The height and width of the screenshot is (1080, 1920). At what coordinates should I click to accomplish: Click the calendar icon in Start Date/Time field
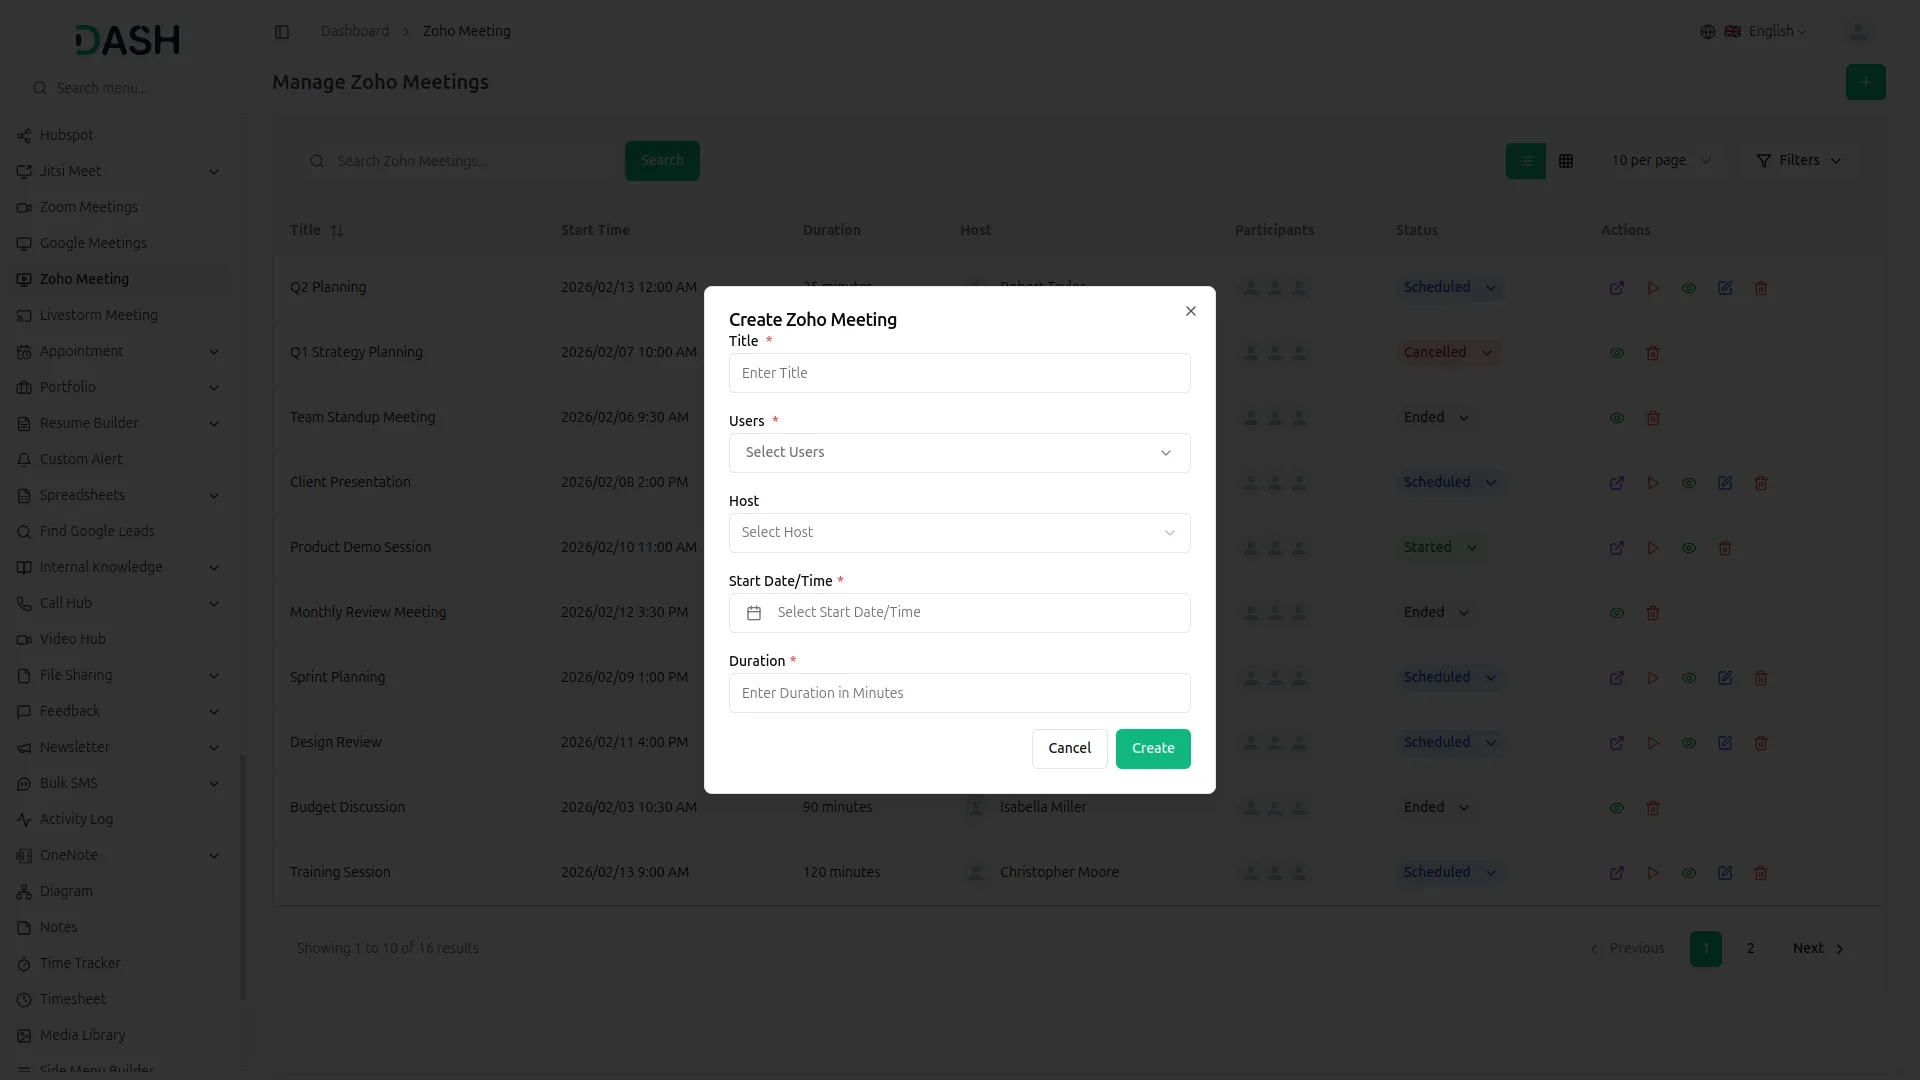pos(755,613)
